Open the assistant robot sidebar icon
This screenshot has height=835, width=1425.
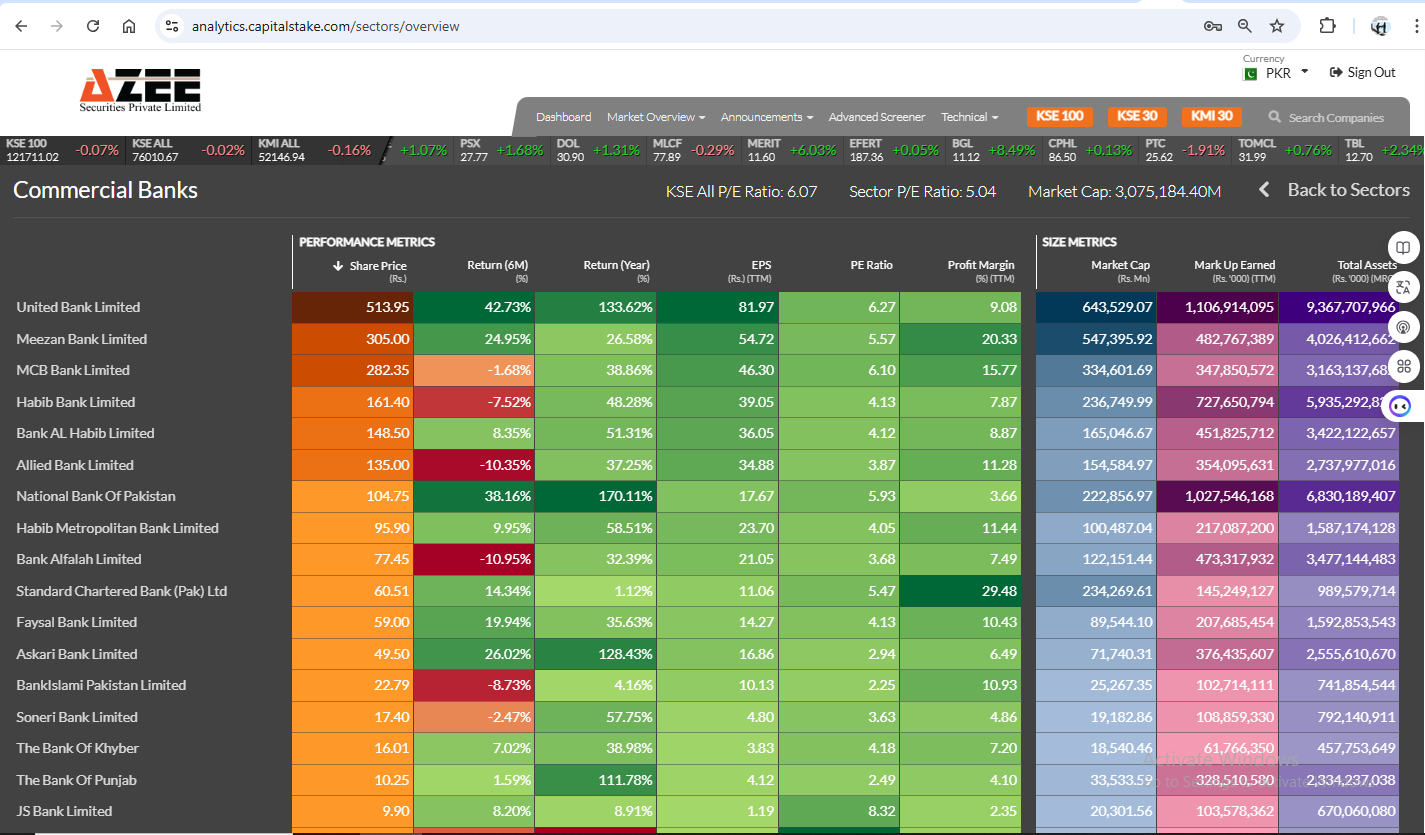click(1401, 406)
